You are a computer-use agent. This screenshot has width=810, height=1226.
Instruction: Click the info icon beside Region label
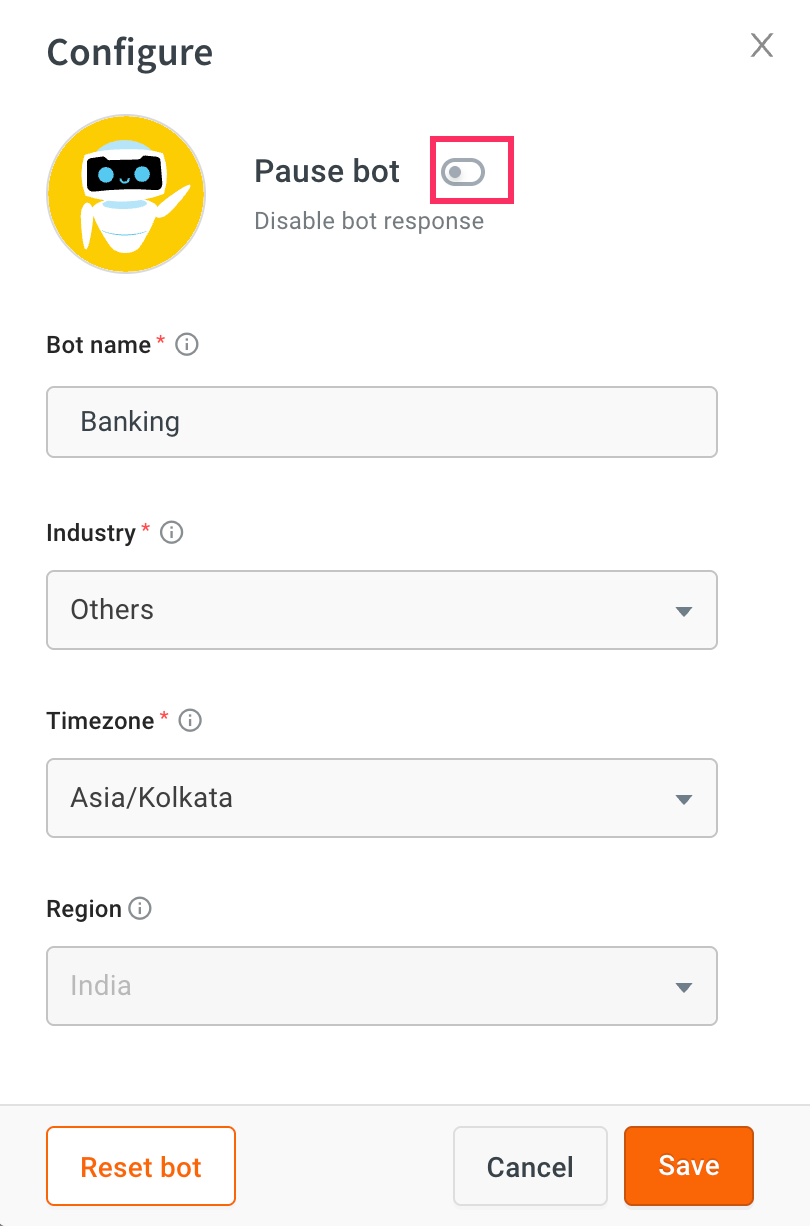[x=141, y=909]
